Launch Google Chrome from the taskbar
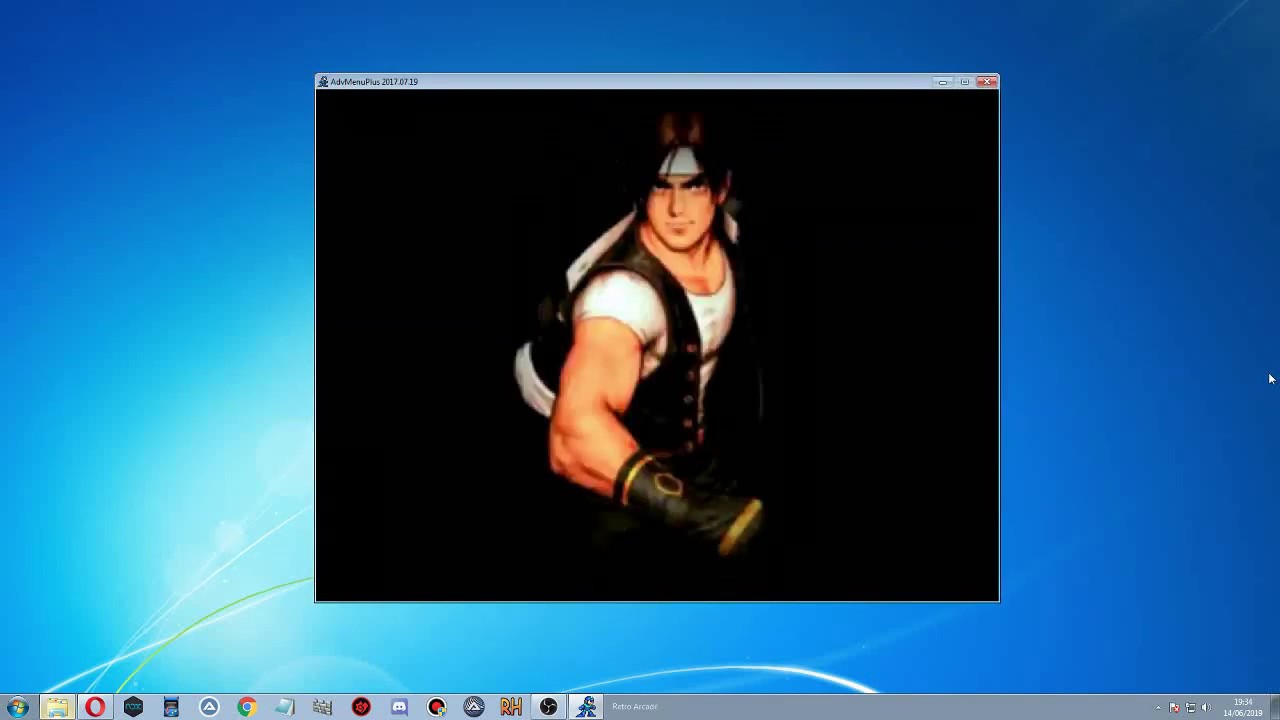 (247, 707)
